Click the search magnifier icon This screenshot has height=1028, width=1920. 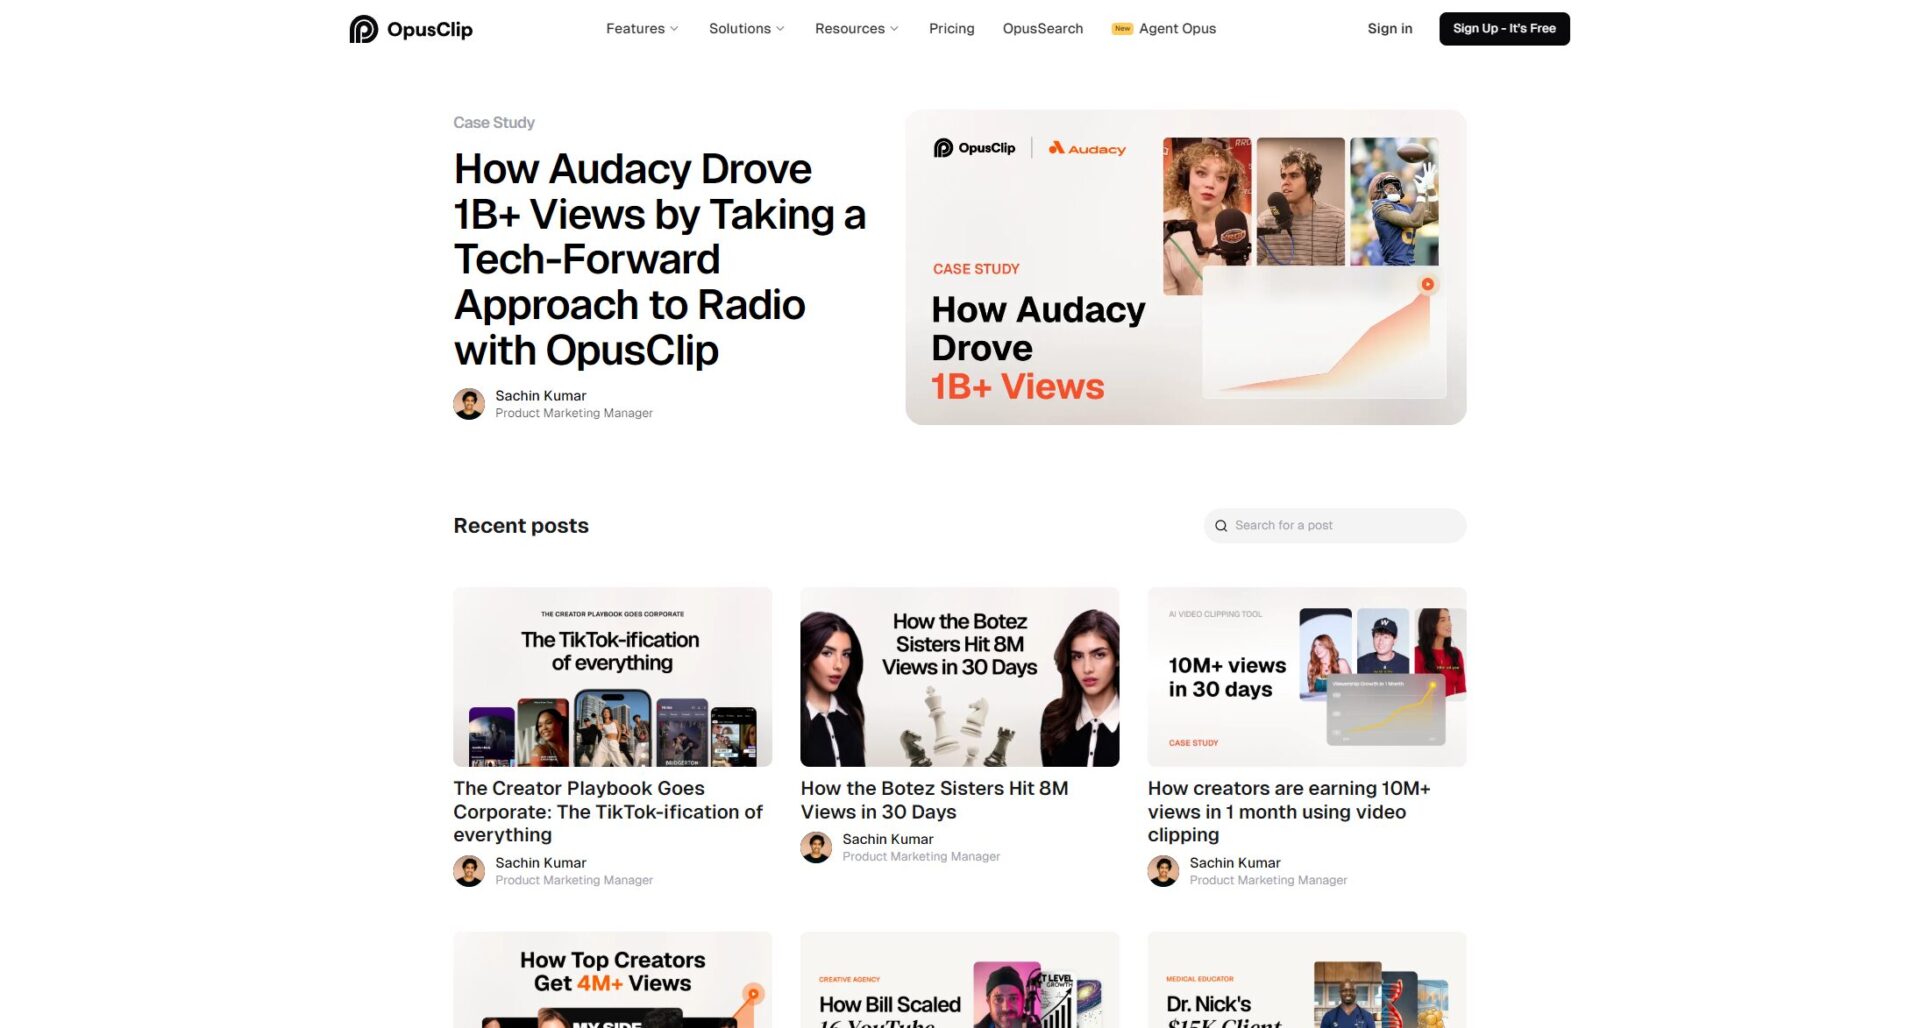pos(1221,526)
